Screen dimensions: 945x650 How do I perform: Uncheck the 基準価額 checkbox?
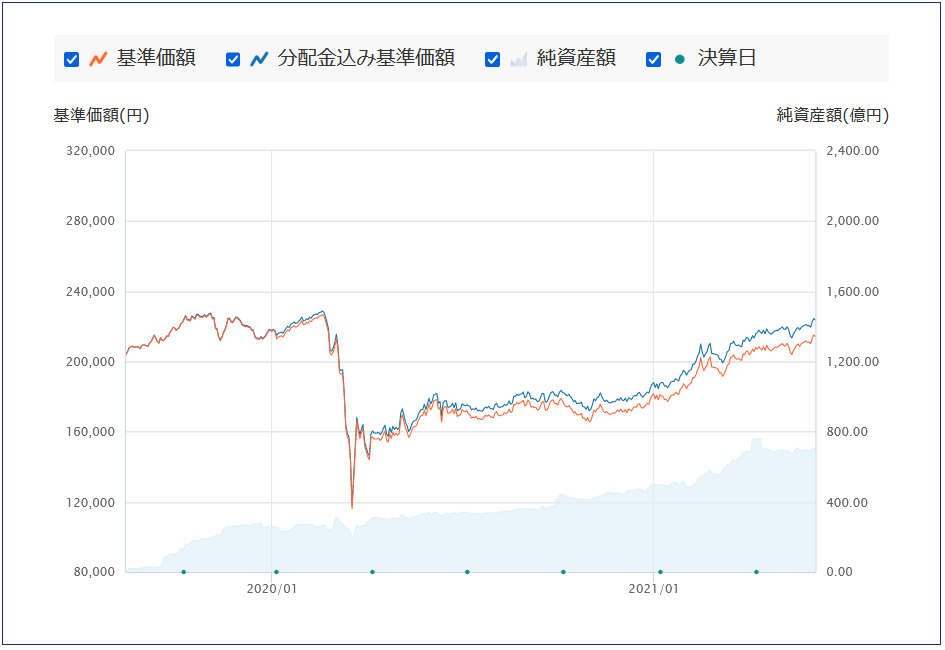[x=71, y=59]
